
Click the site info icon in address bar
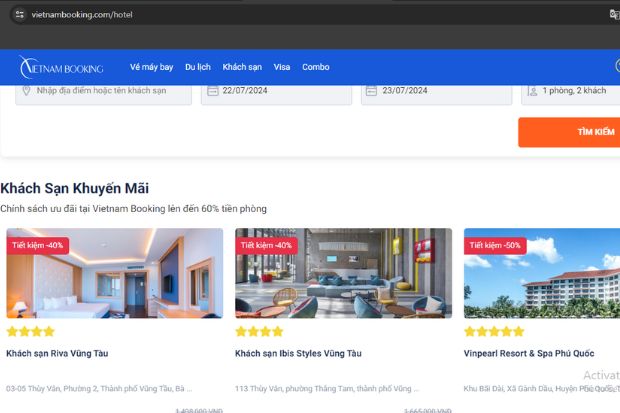(x=19, y=15)
